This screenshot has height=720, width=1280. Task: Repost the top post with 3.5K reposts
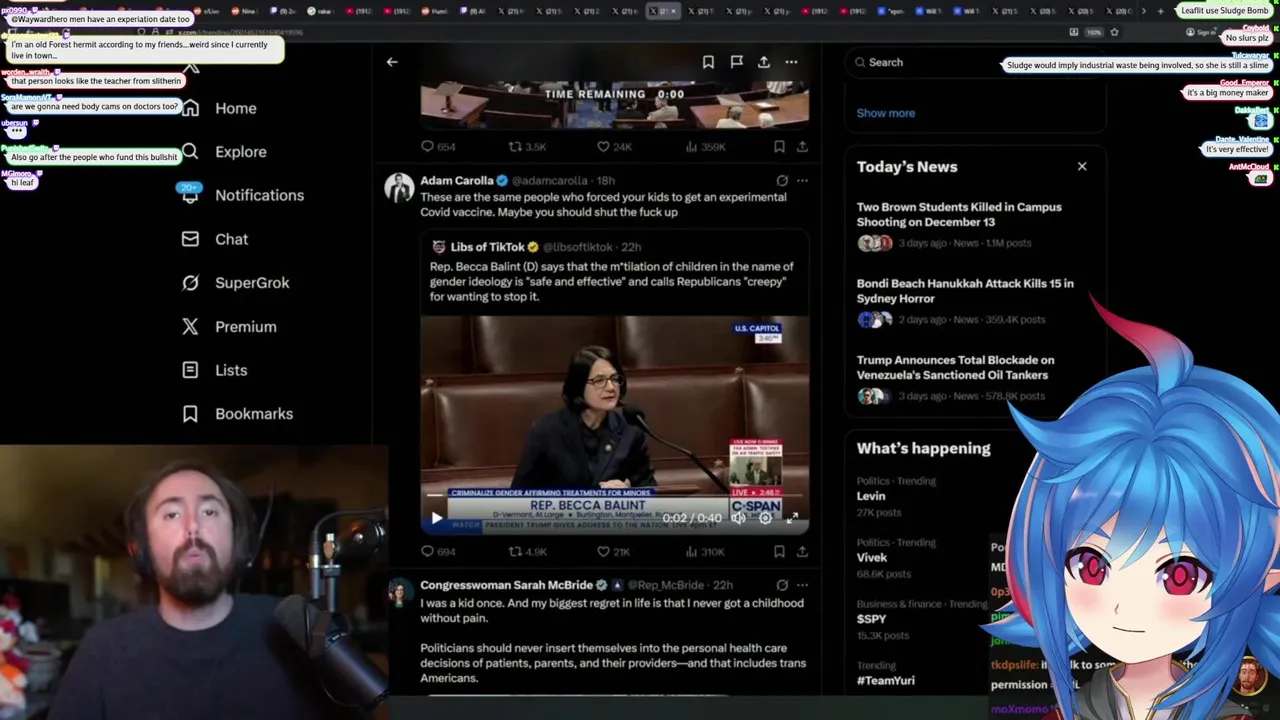click(527, 147)
